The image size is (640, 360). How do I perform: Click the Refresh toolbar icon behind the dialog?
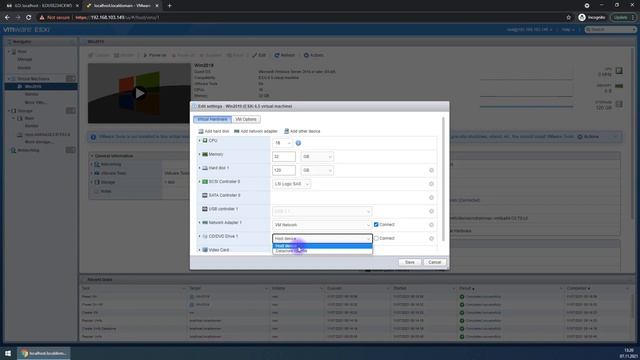coord(277,55)
